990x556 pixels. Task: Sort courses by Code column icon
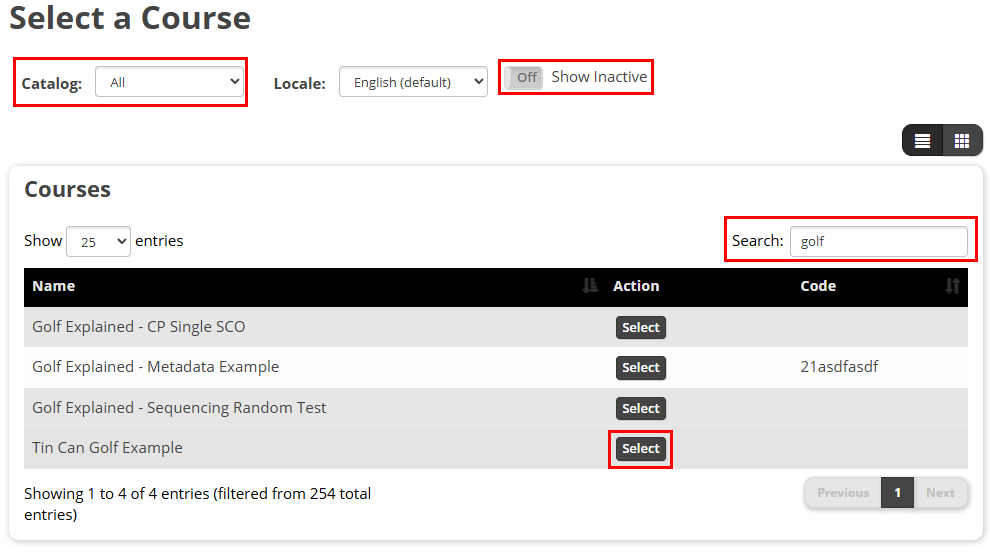pos(952,286)
